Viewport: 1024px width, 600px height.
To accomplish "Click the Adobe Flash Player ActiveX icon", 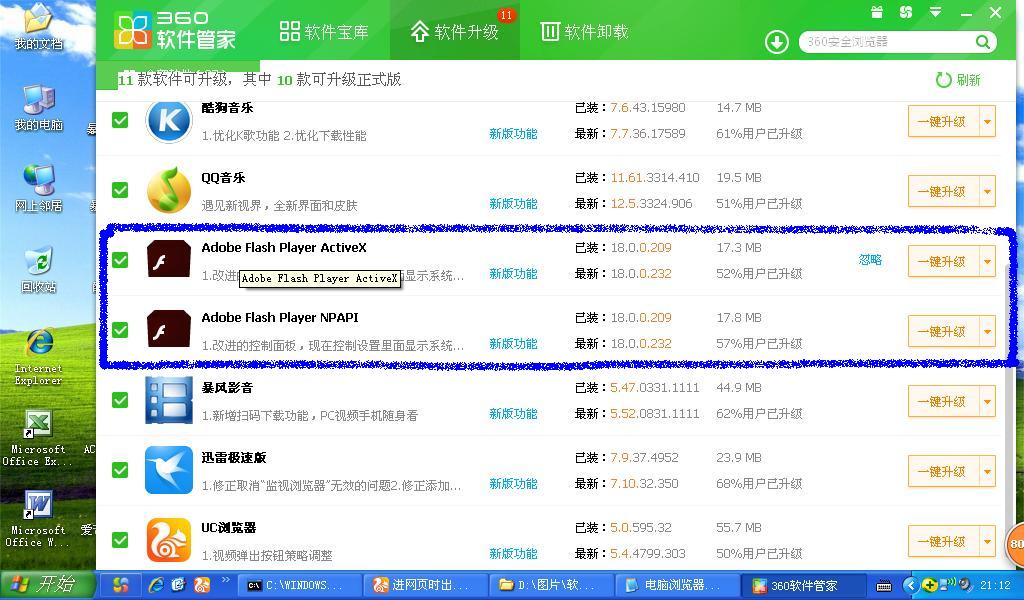I will point(169,259).
